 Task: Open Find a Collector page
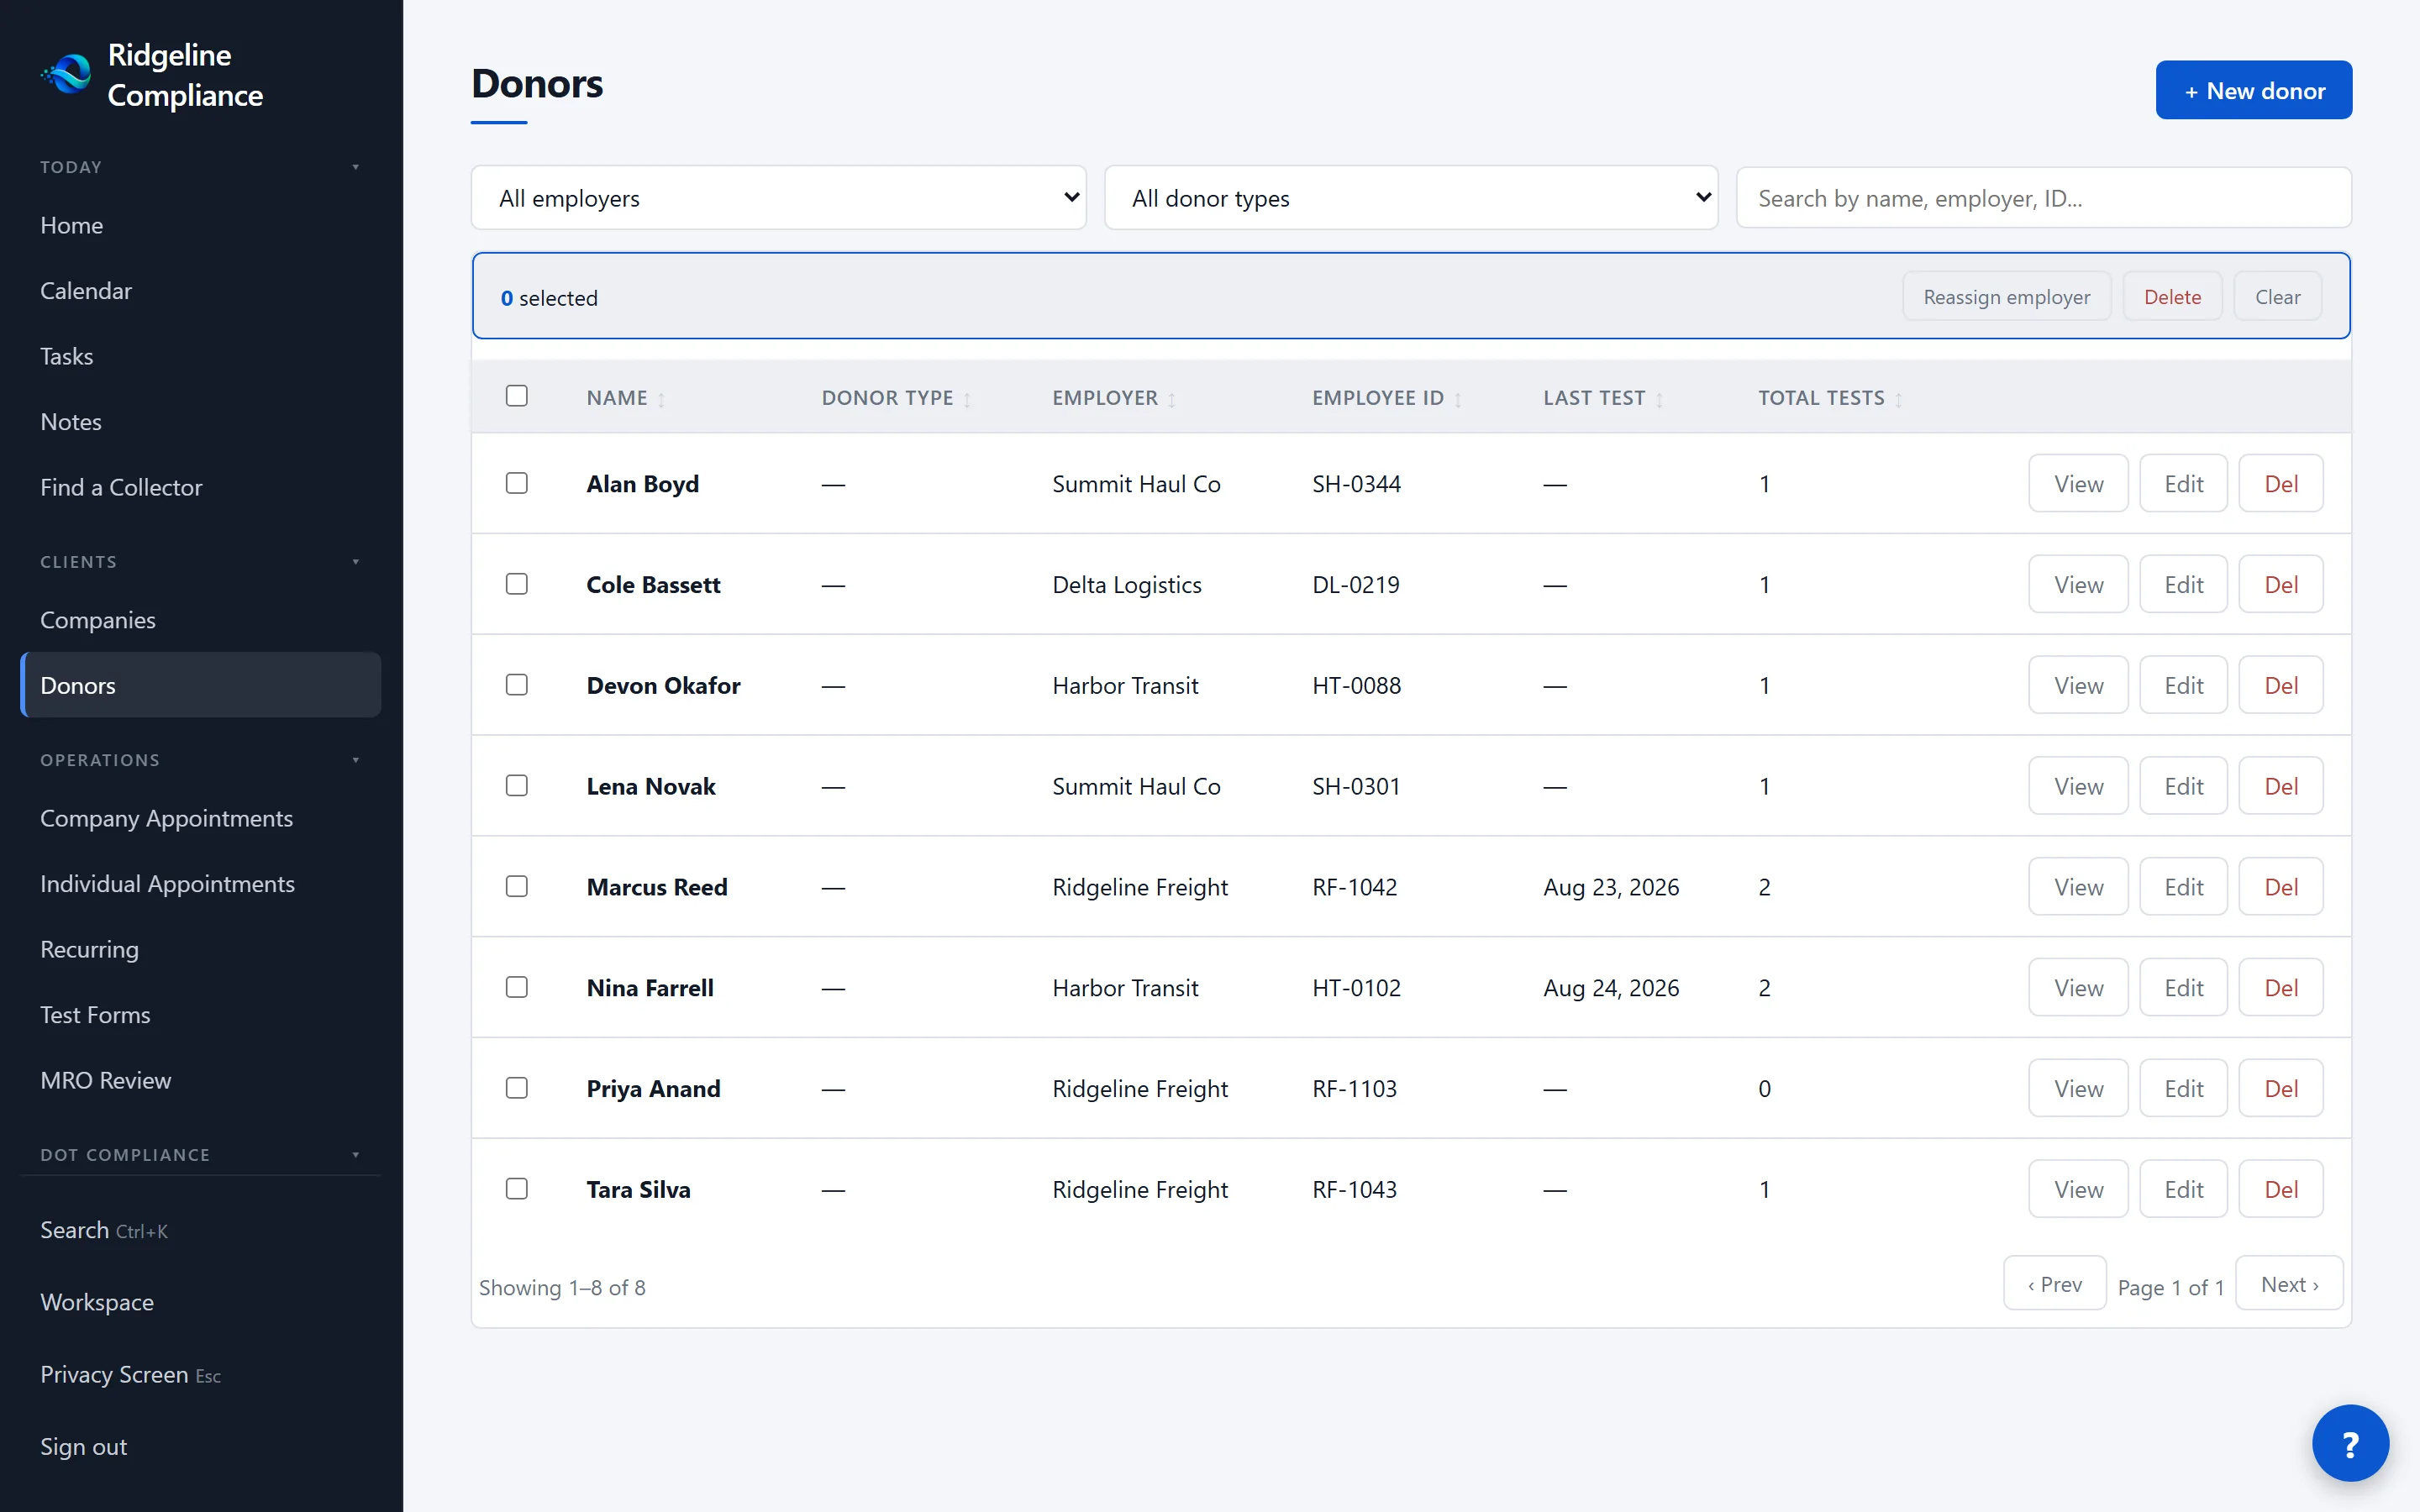click(x=200, y=487)
